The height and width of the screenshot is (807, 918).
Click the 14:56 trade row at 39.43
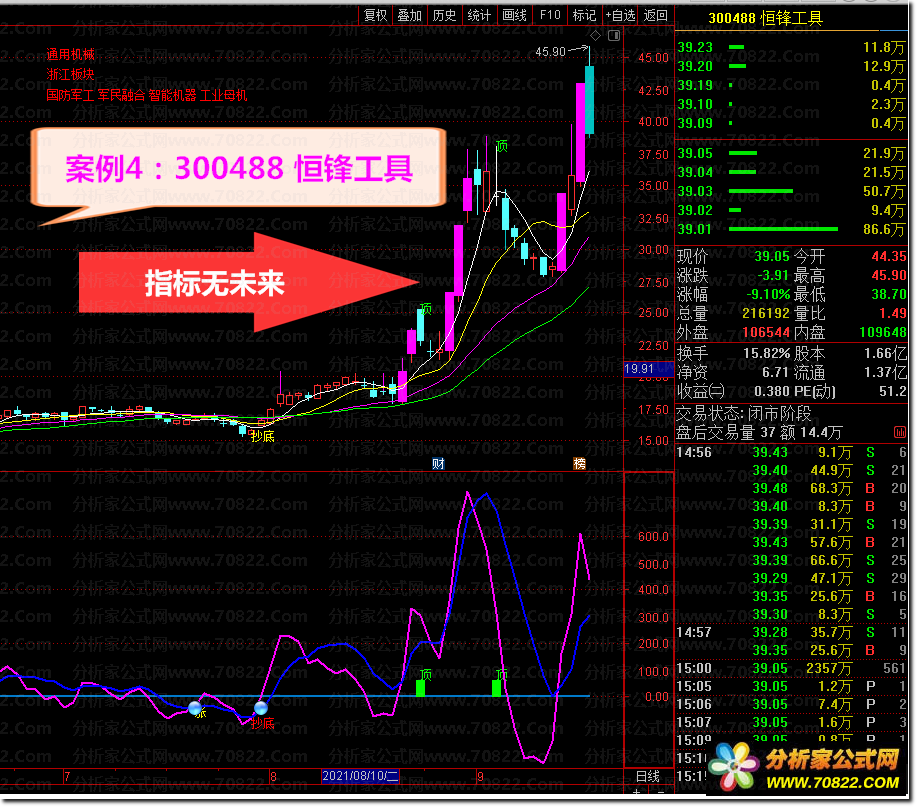[791, 453]
